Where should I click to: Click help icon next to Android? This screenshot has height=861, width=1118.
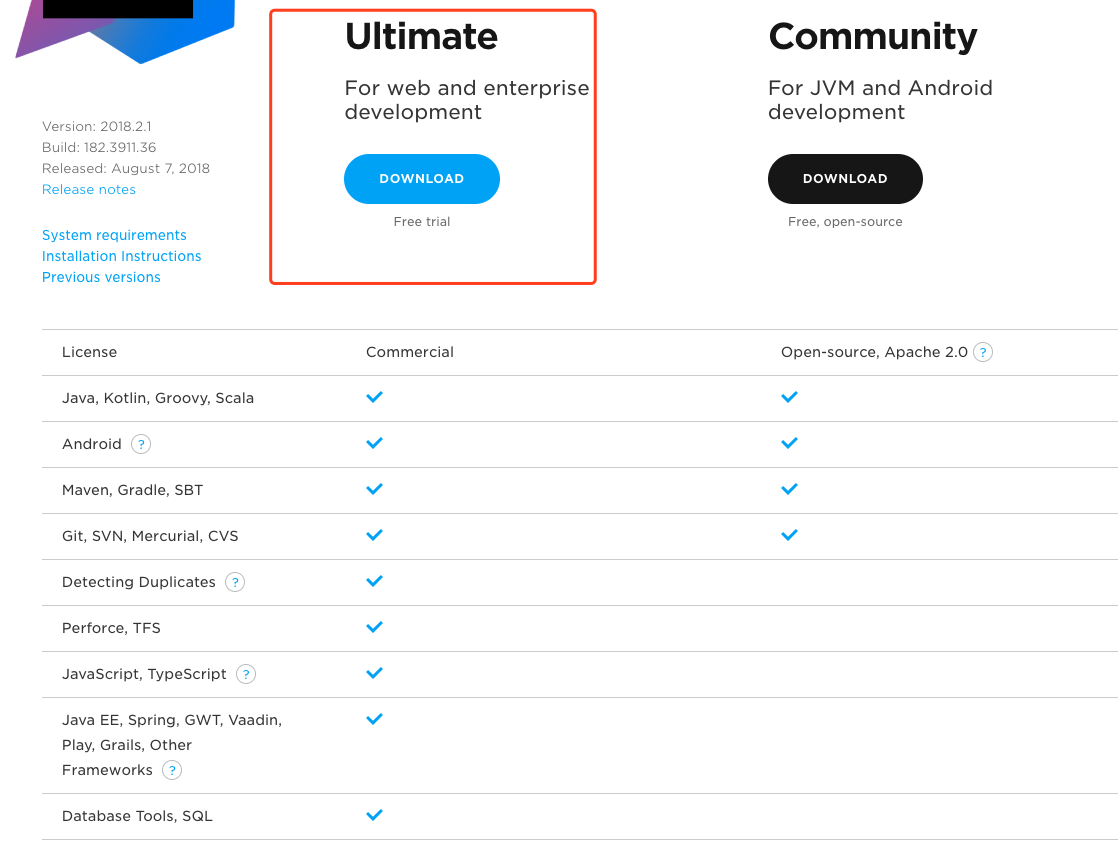(141, 444)
